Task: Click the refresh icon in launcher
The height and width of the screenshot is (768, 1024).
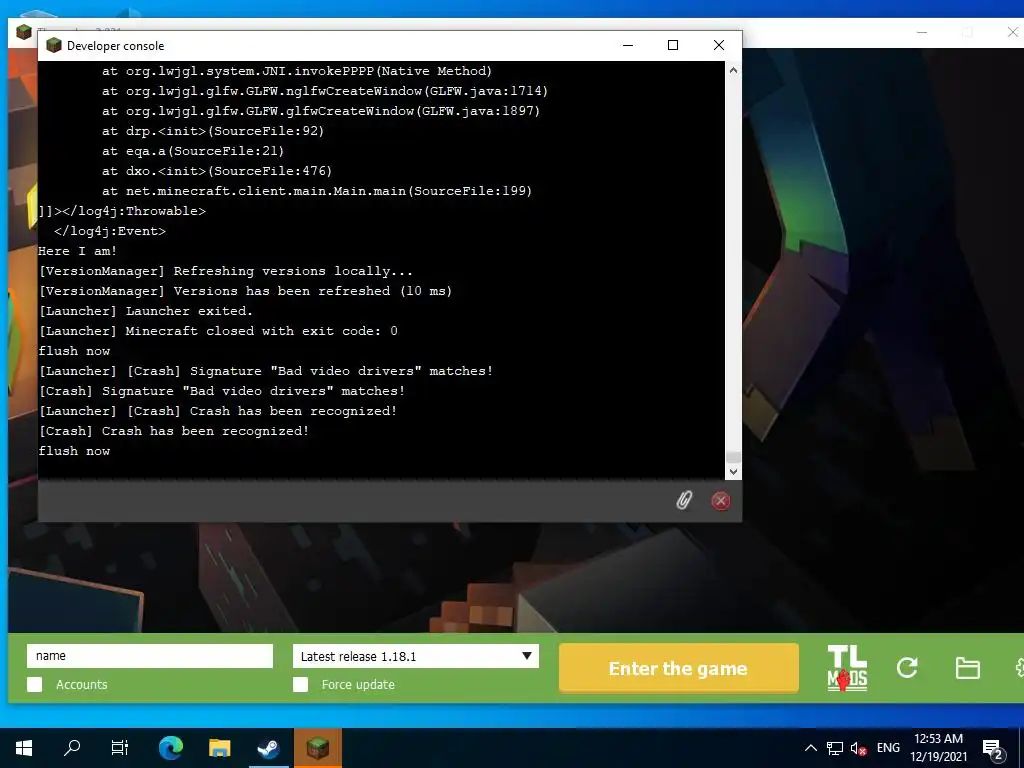Action: tap(907, 667)
